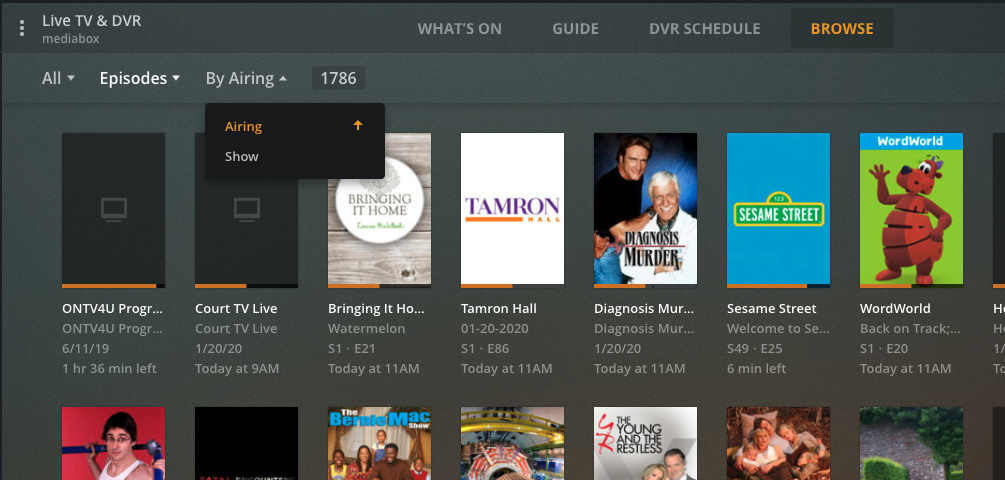The image size is (1005, 480).
Task: Open the WordWorld poster
Action: (x=911, y=208)
